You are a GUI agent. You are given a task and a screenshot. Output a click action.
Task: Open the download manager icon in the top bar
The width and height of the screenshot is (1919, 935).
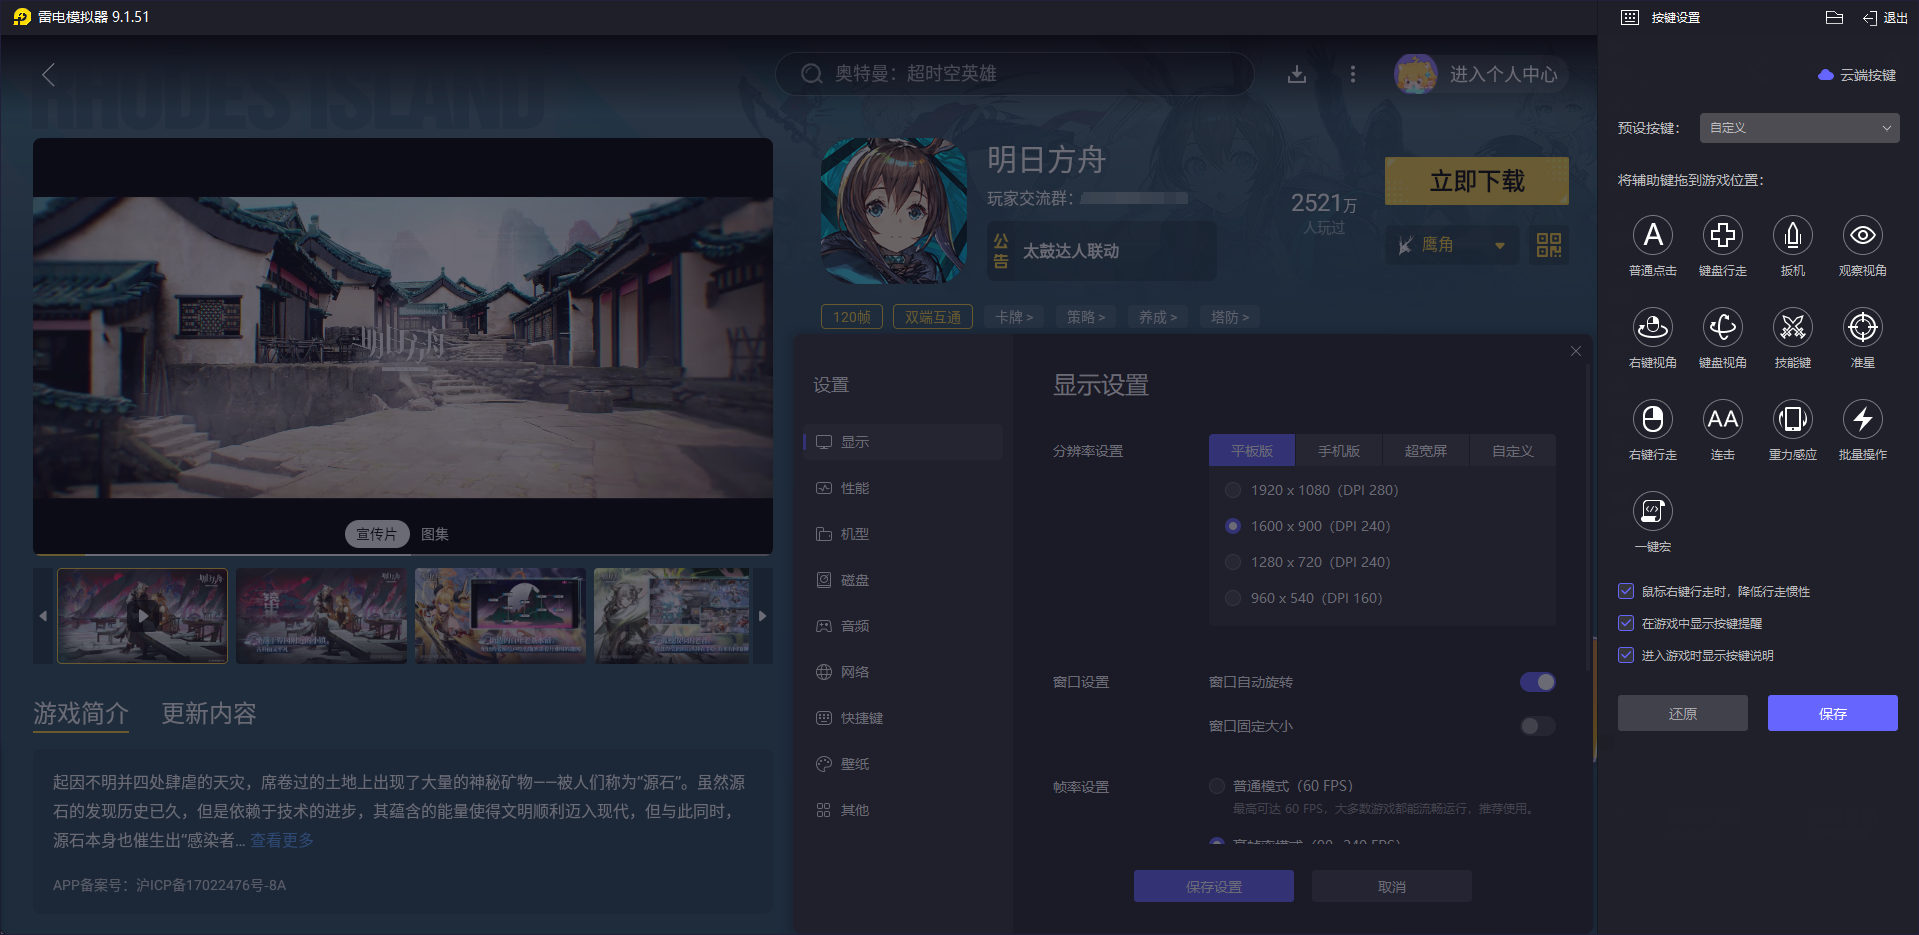click(x=1296, y=73)
